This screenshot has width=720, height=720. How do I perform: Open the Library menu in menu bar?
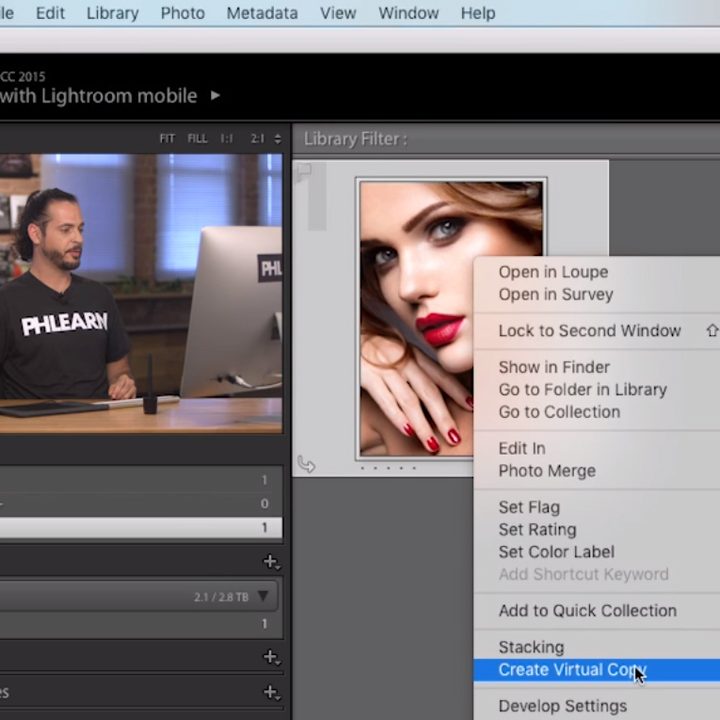click(x=112, y=13)
